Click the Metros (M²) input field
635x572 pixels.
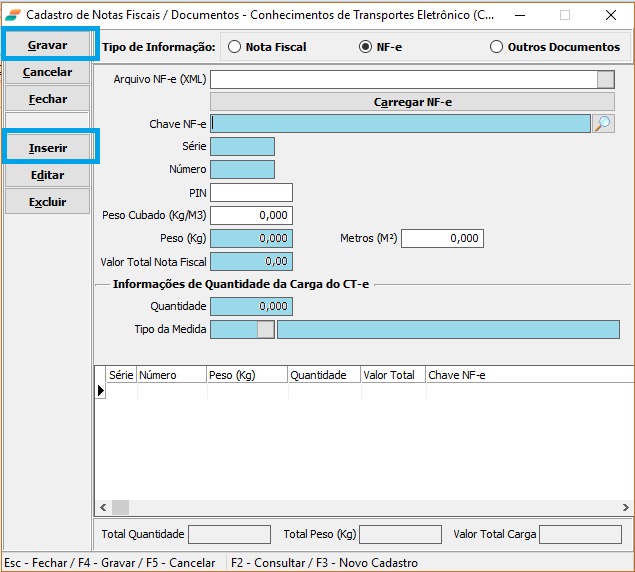(x=442, y=238)
